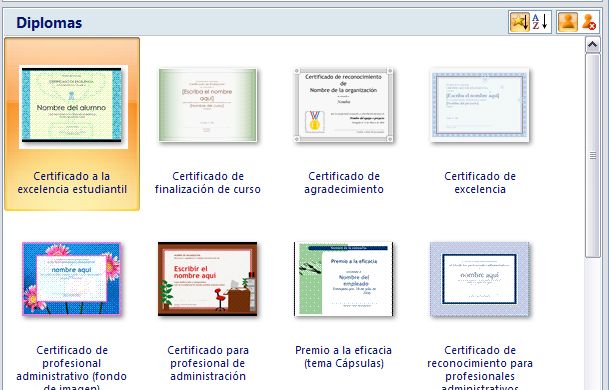Click the vertical scrollbar thumb

tap(593, 155)
